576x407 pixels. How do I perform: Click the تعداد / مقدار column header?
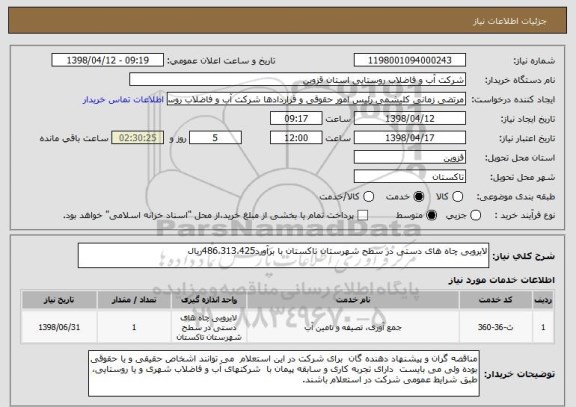point(134,300)
